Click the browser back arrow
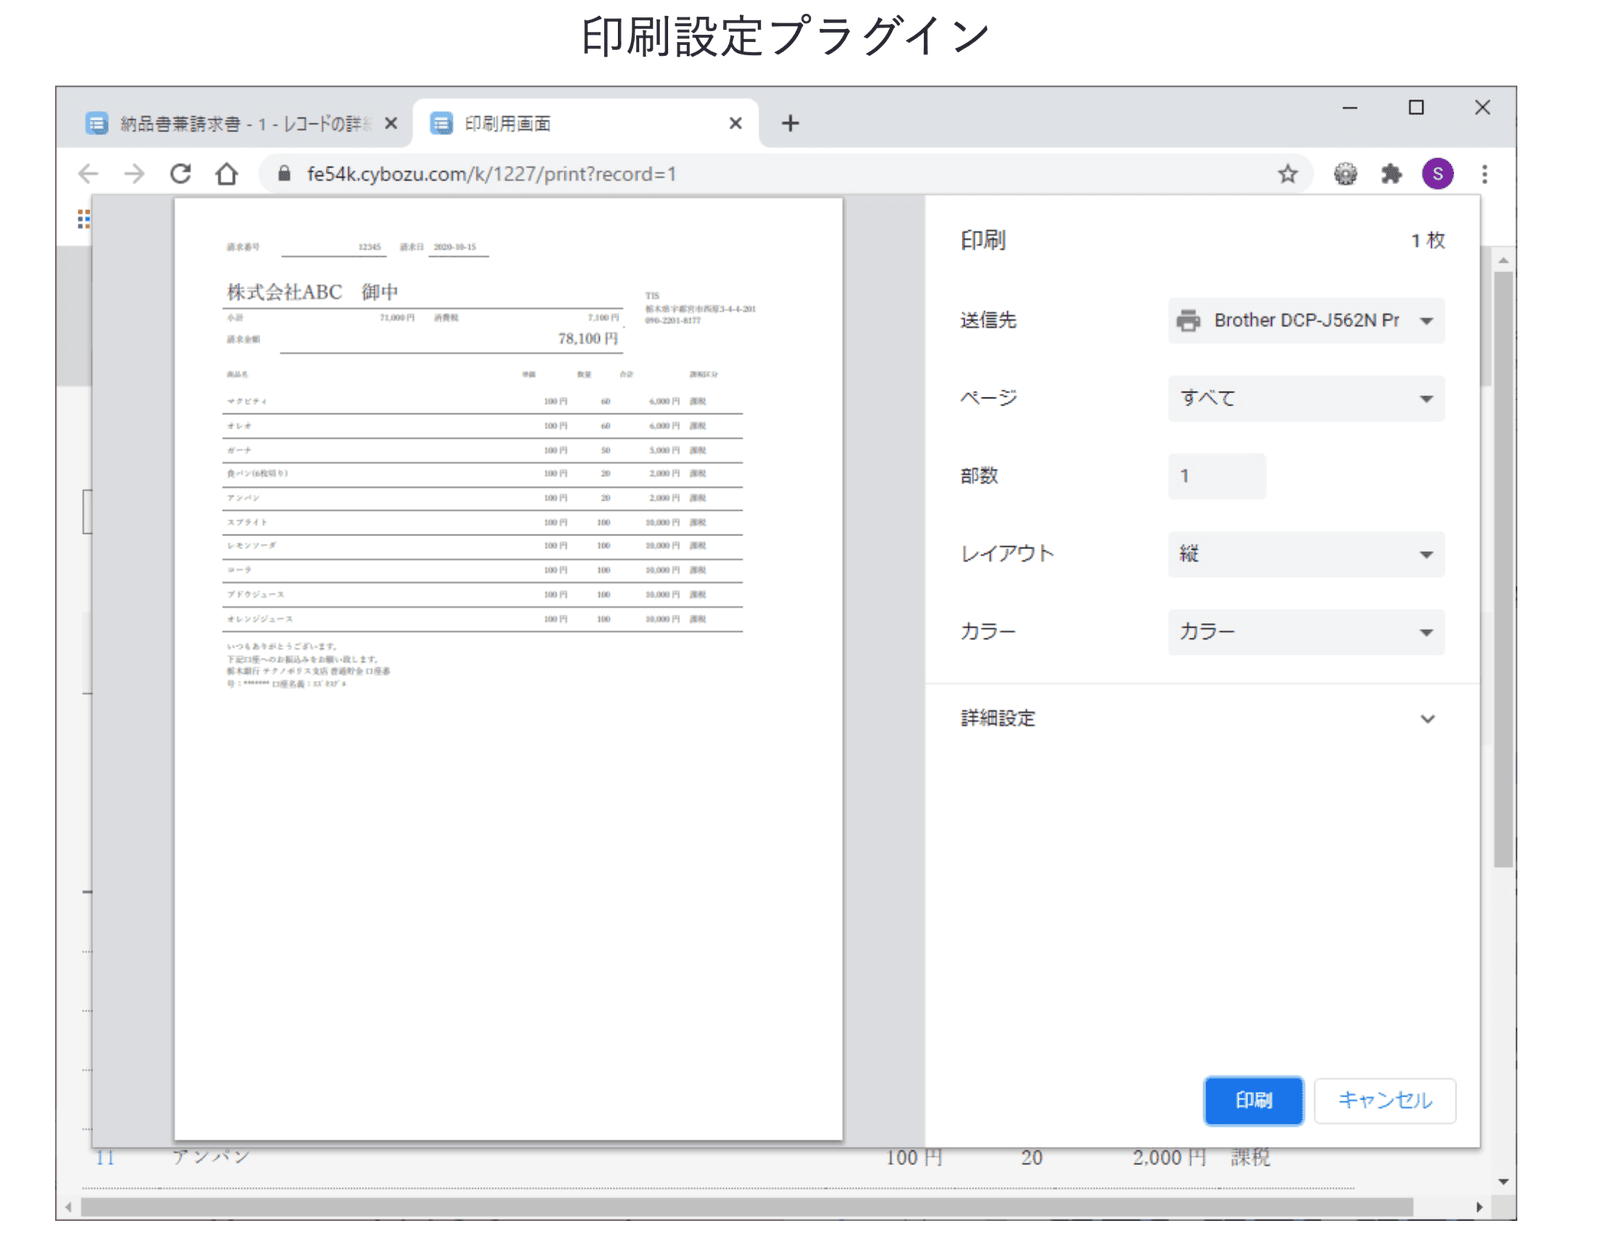This screenshot has height=1239, width=1600. (89, 174)
